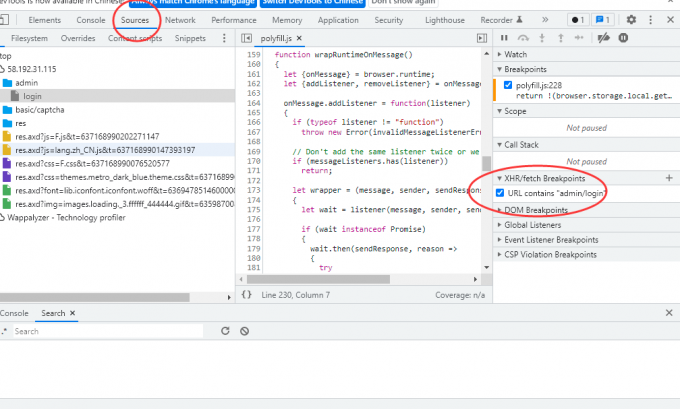Toggle the debugger sidebar pane
680x409 pixels.
(x=481, y=38)
